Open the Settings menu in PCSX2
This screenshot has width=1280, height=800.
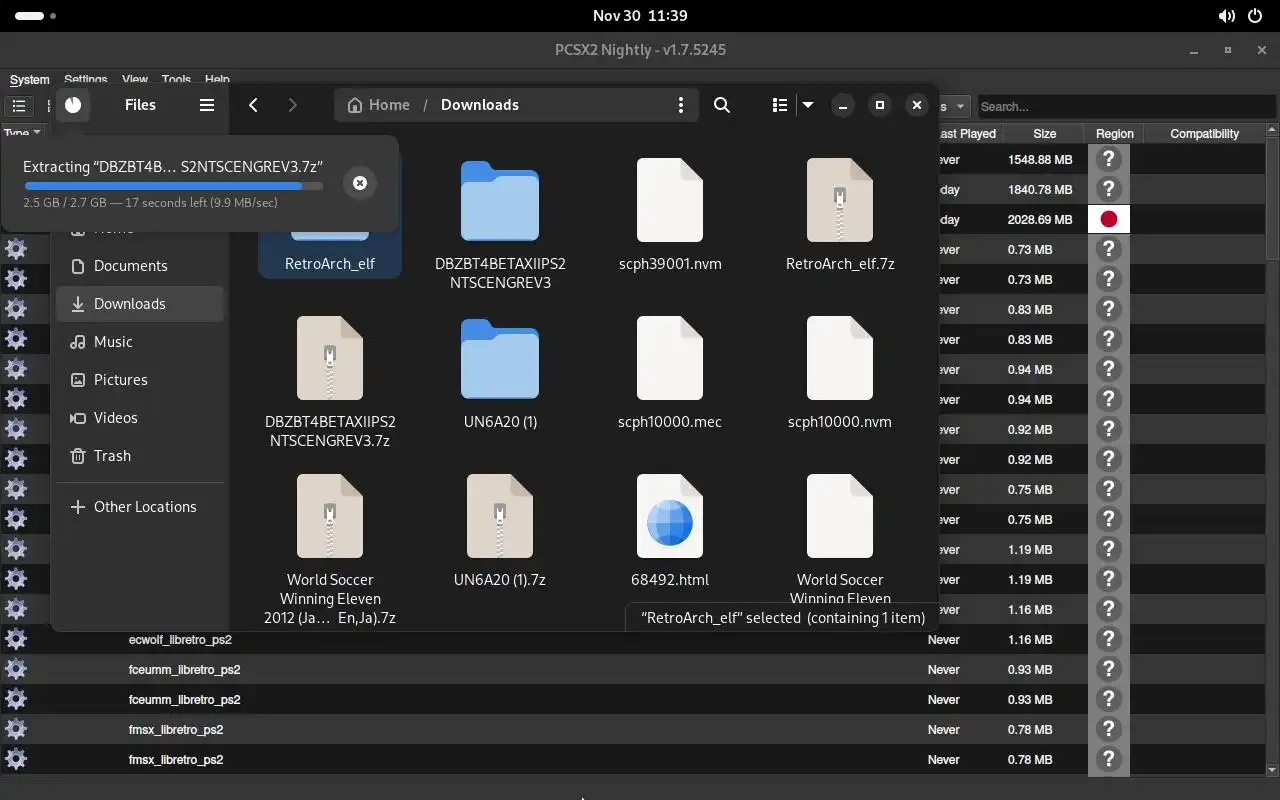point(85,79)
